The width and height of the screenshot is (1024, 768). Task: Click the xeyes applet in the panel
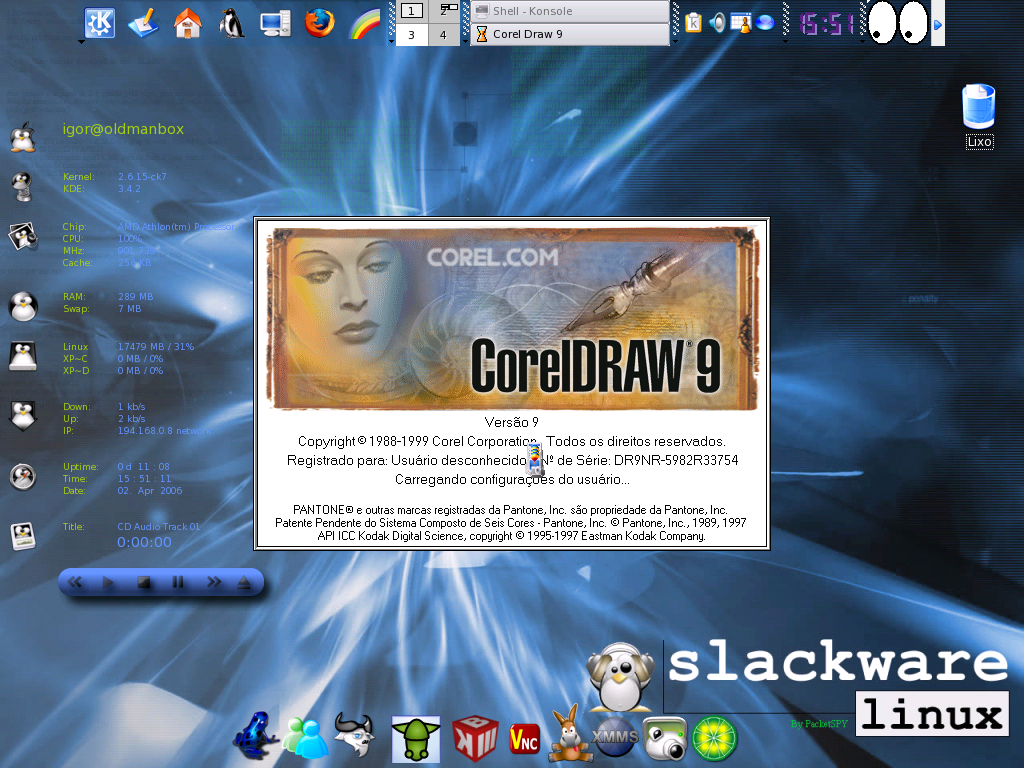898,22
